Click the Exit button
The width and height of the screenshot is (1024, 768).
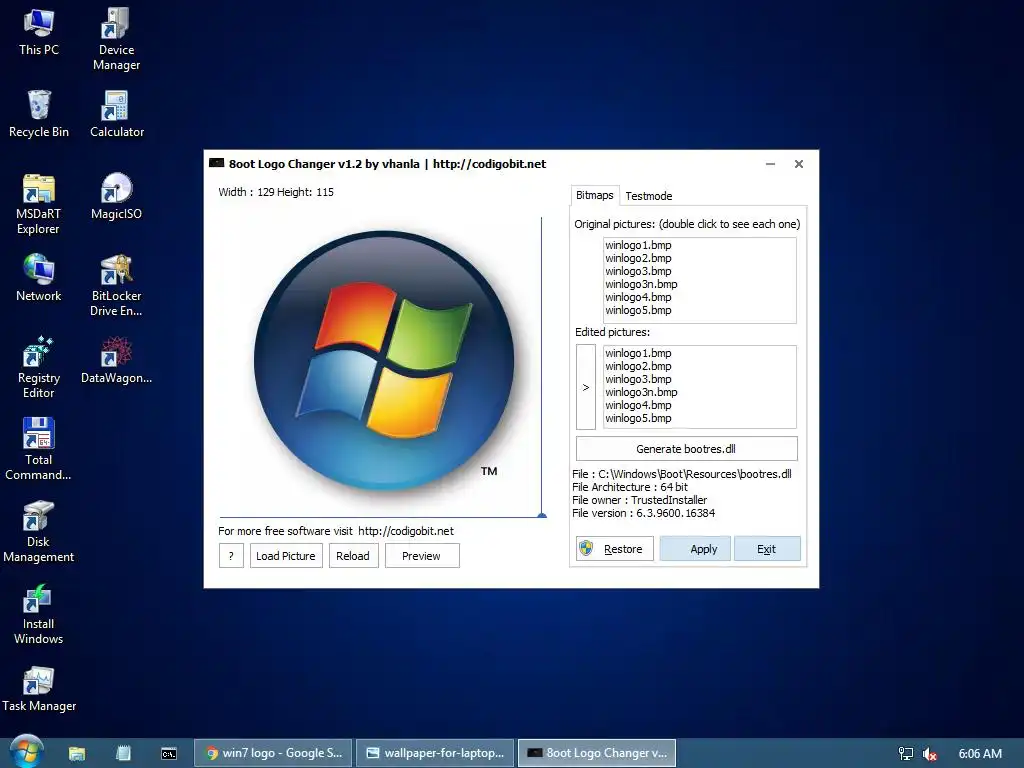(x=767, y=549)
